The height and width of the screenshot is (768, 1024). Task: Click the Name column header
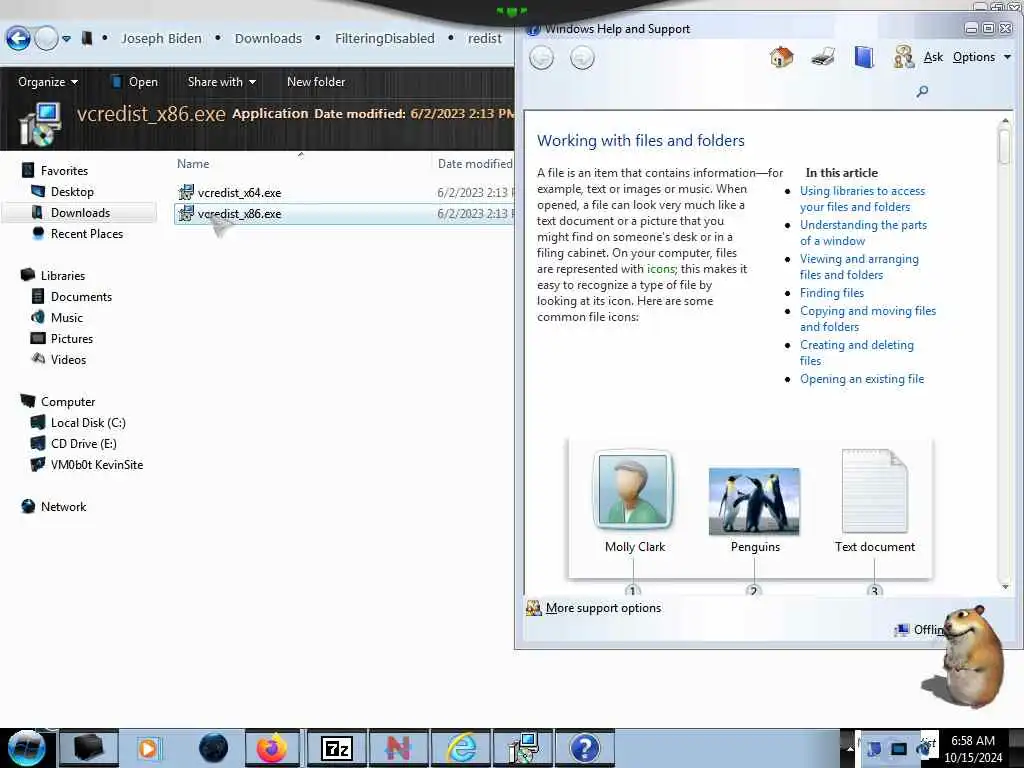pos(193,164)
